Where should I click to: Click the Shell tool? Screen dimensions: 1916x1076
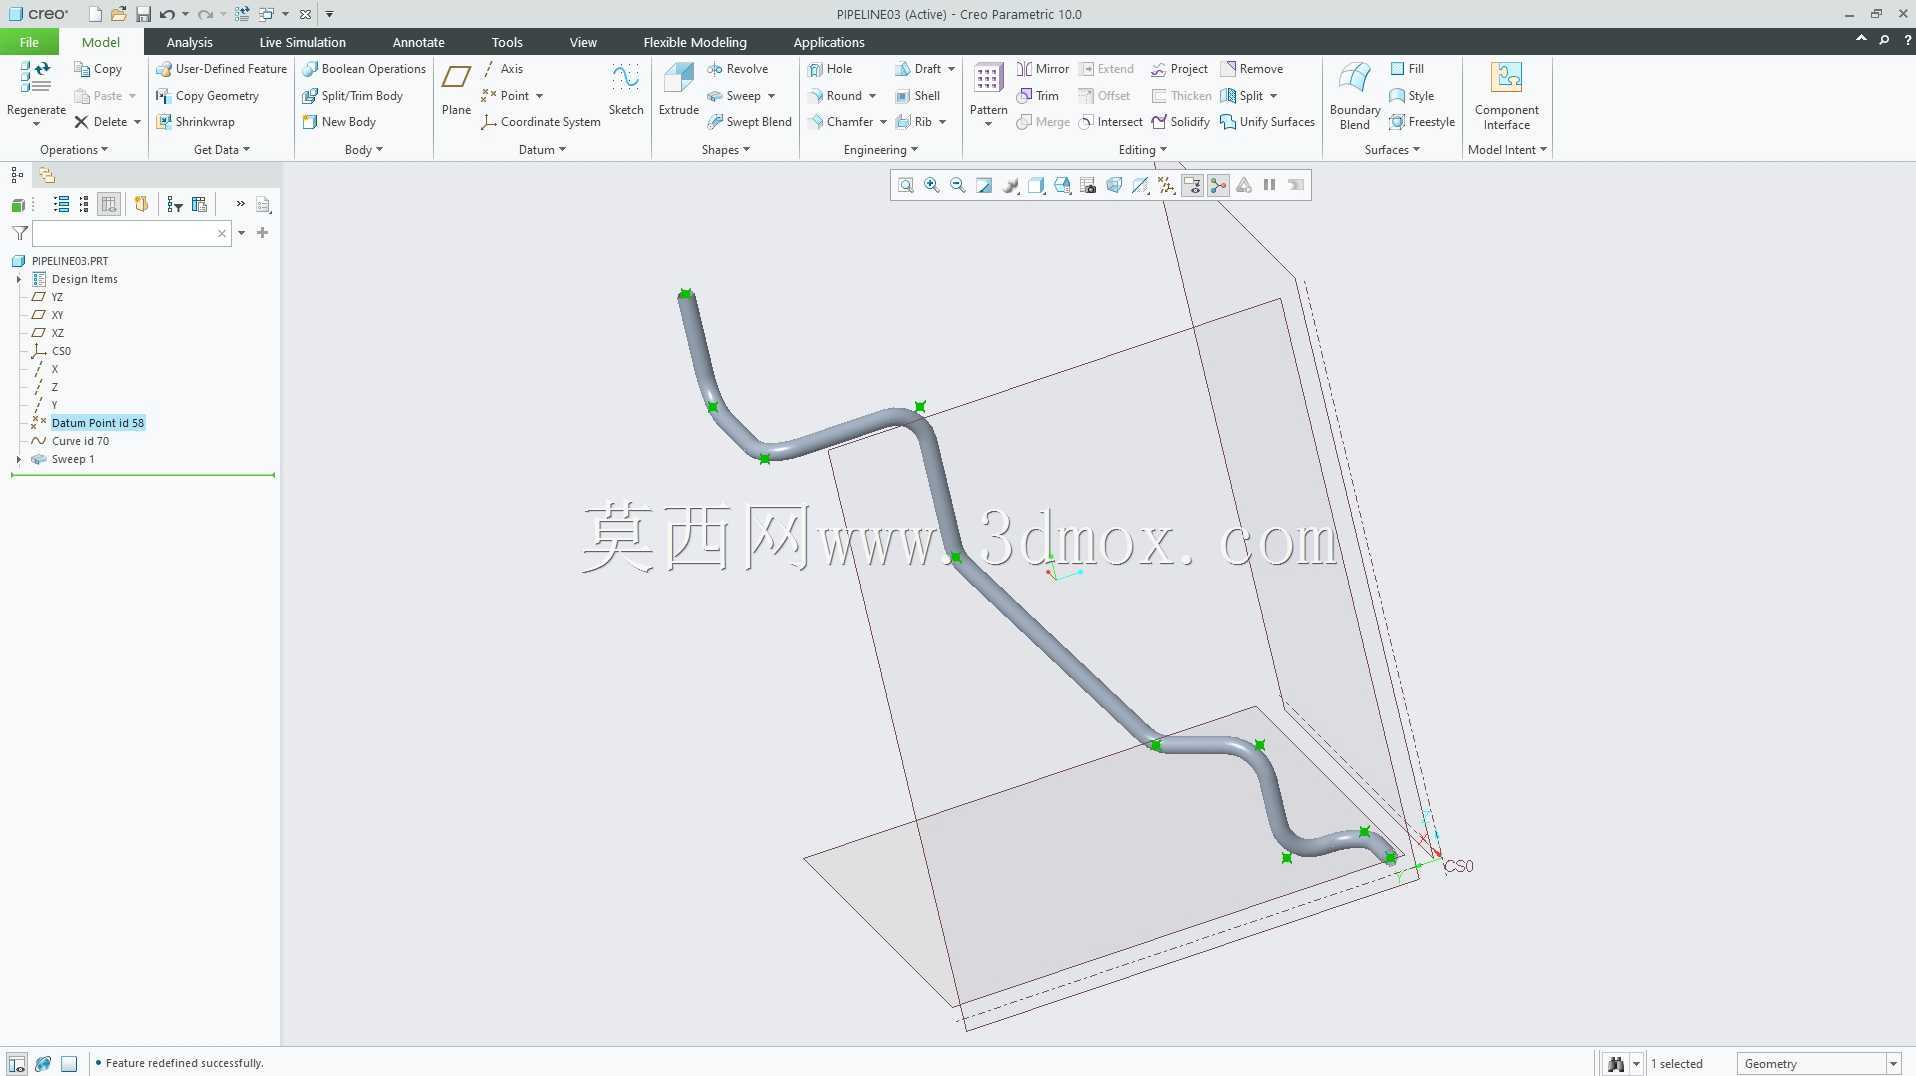(917, 96)
